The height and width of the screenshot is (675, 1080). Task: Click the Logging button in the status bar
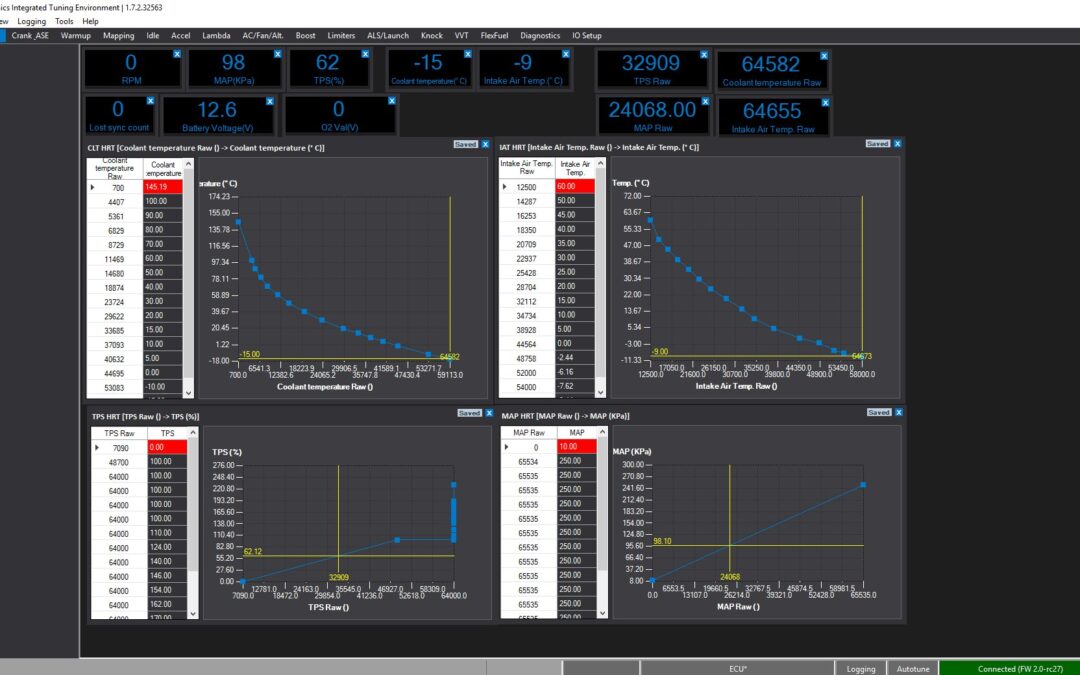click(861, 668)
